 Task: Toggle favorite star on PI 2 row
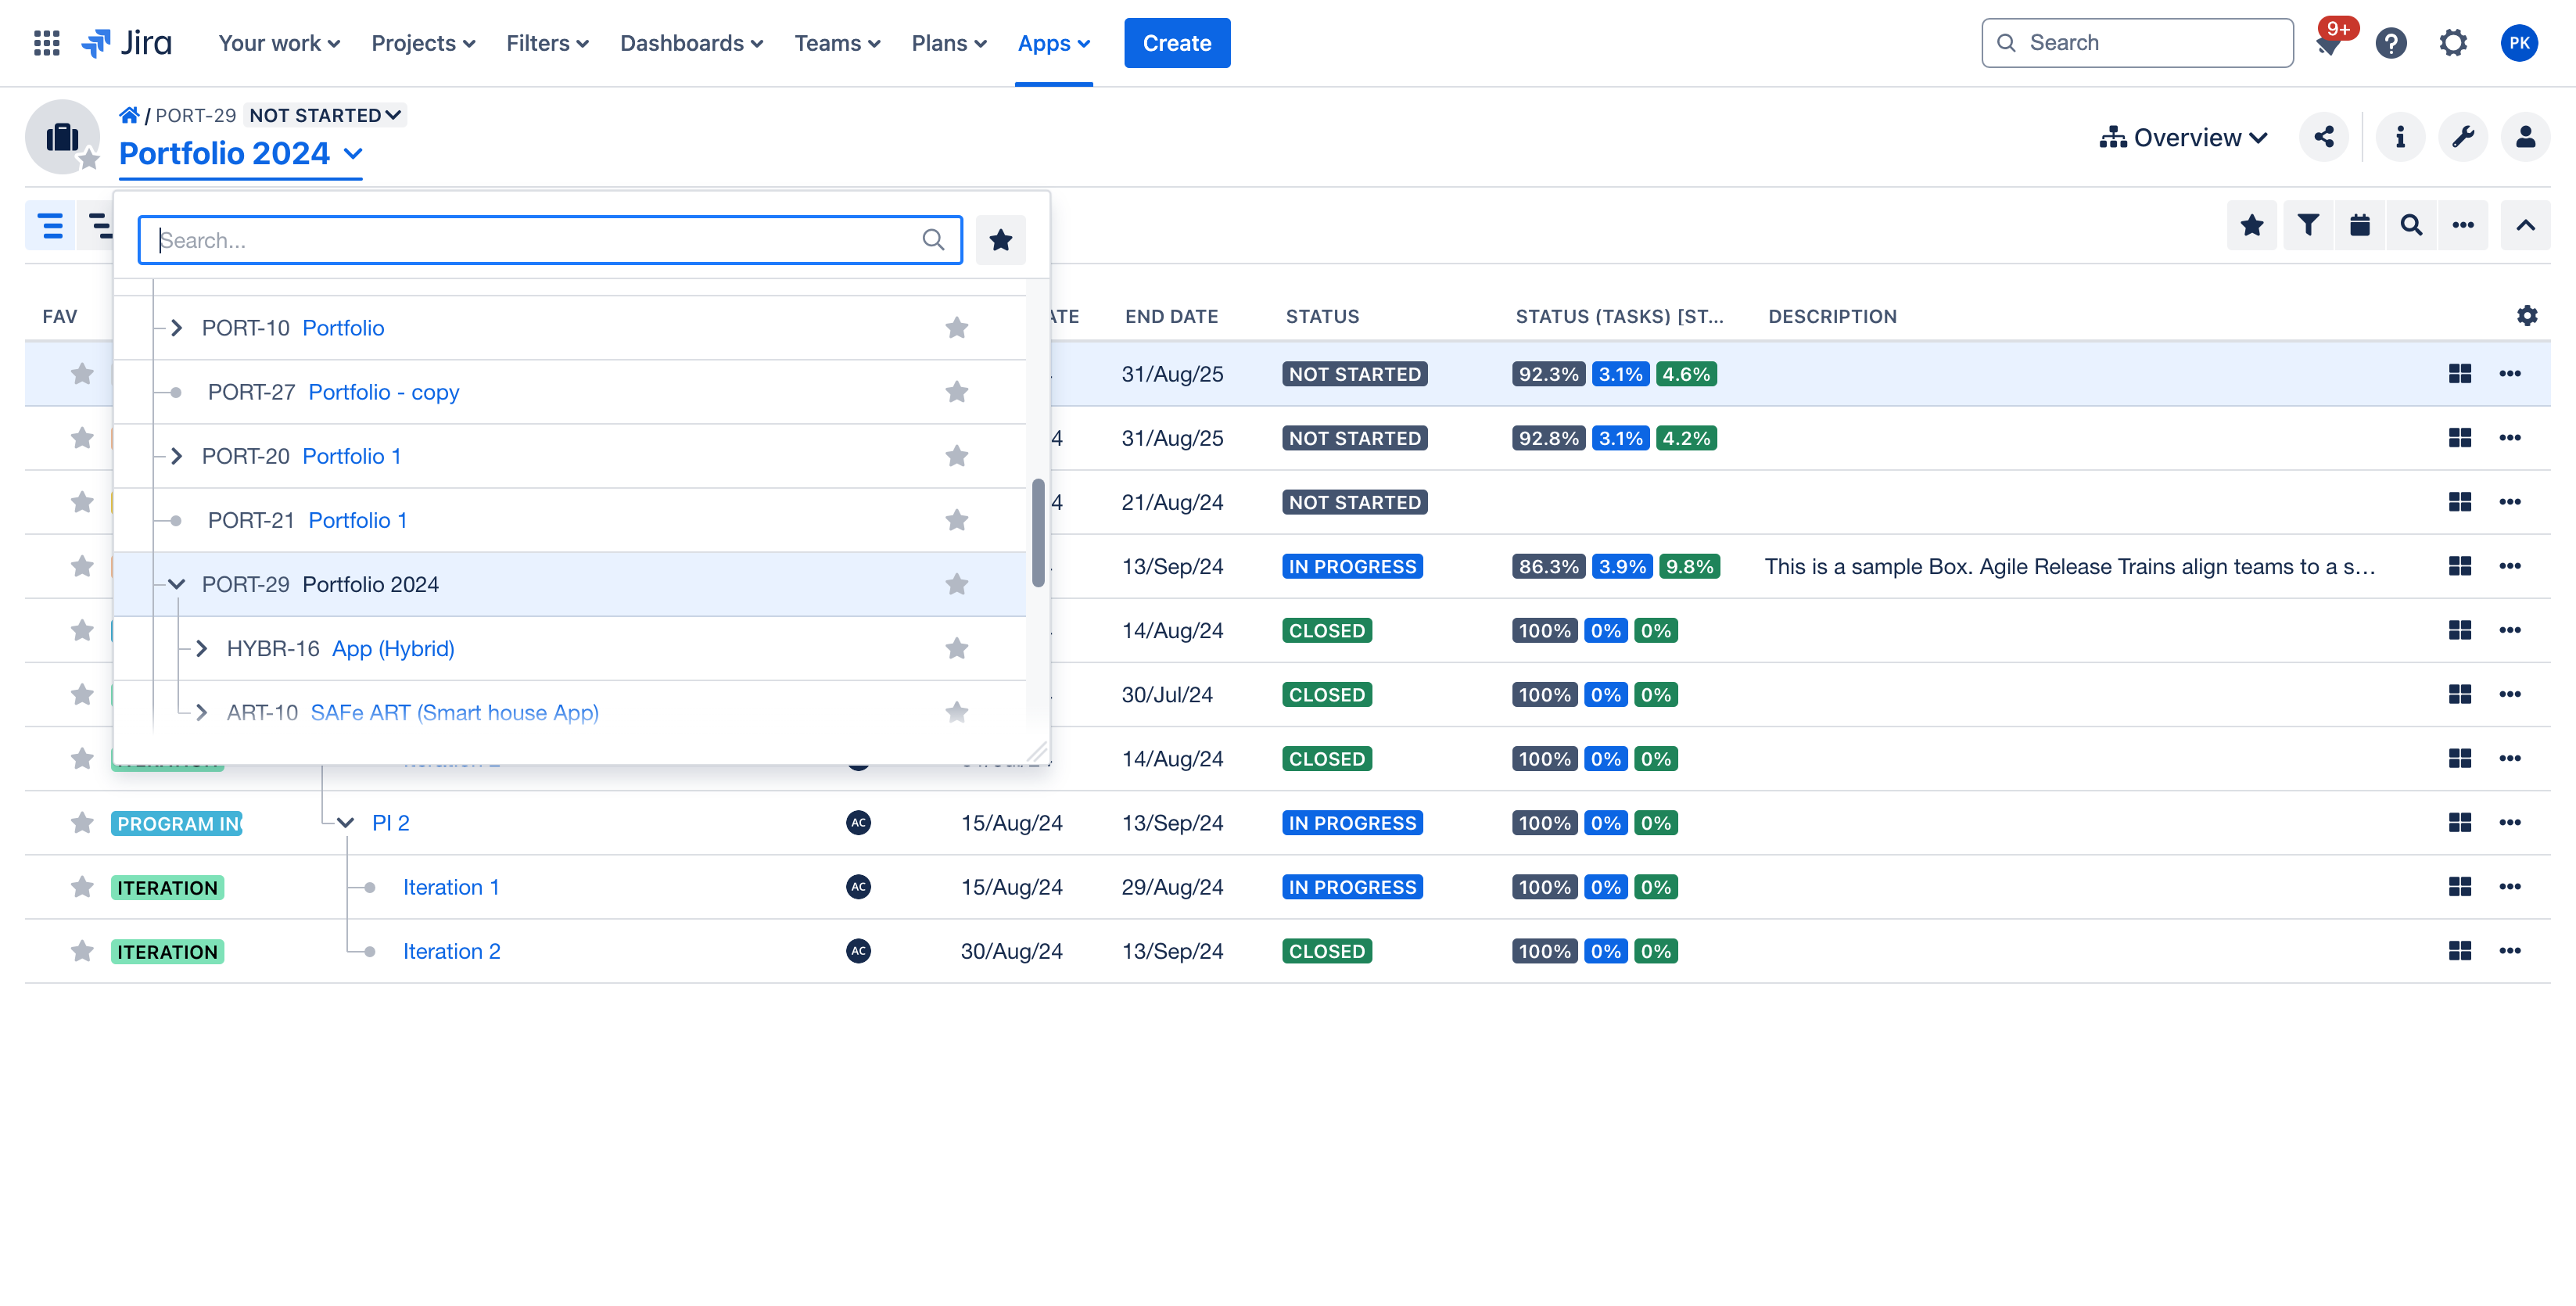click(x=82, y=823)
